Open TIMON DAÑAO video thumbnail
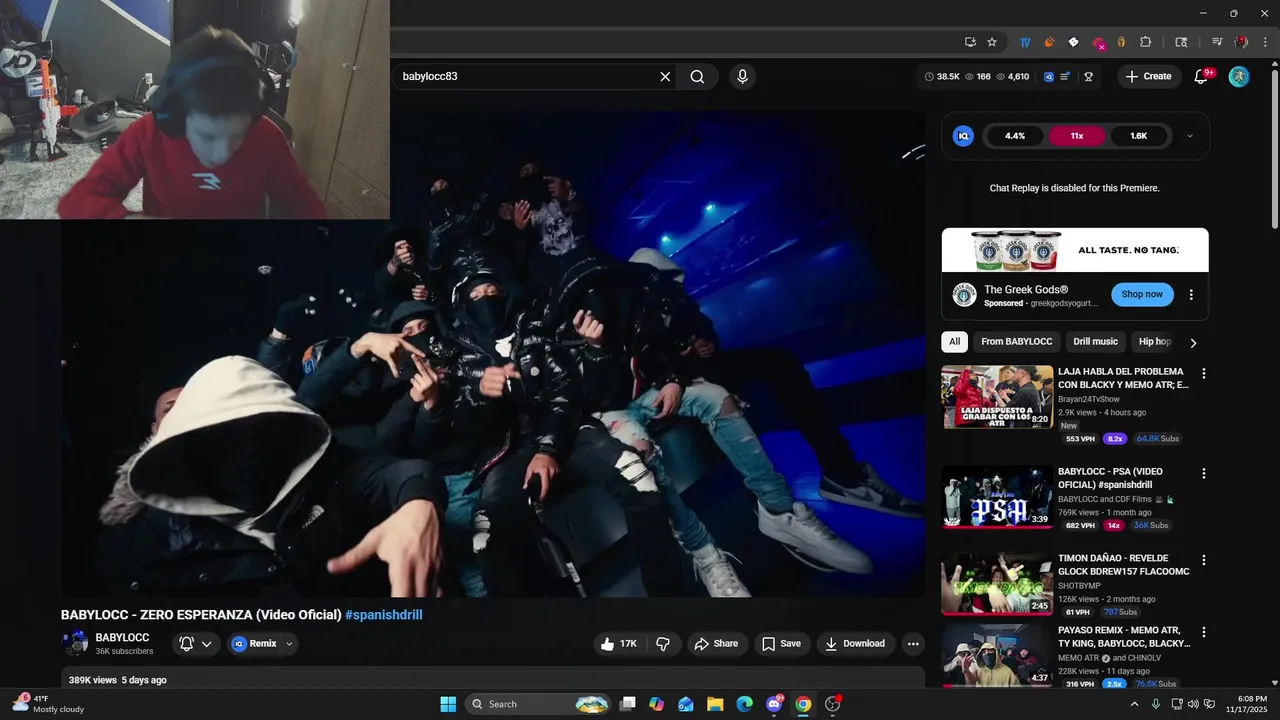 (997, 584)
